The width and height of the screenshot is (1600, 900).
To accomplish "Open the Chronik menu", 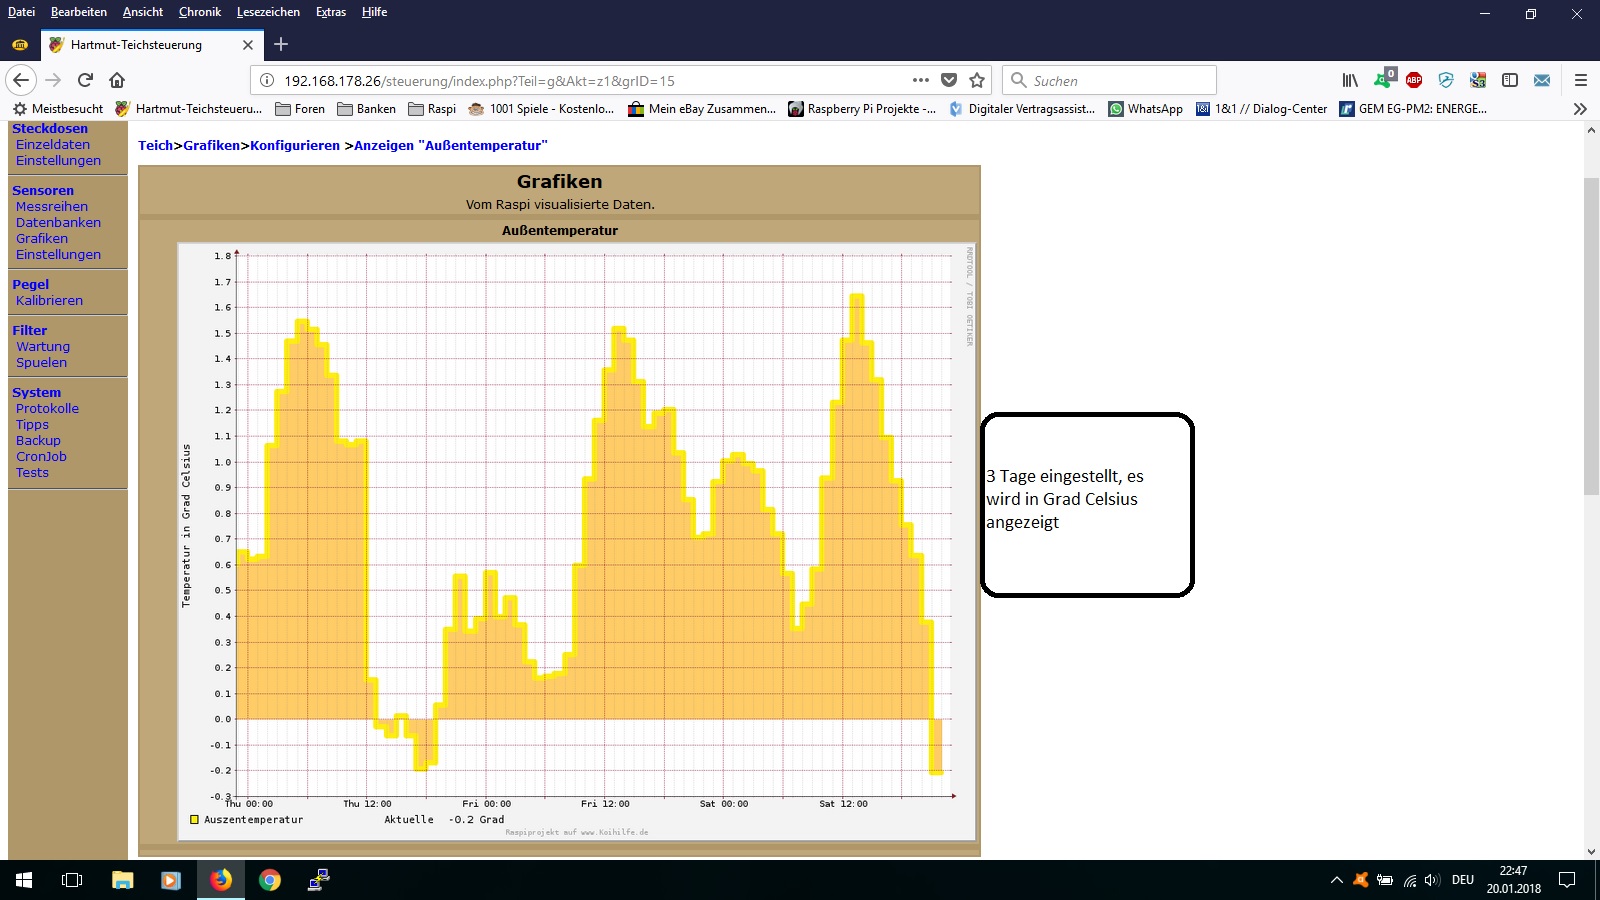I will point(199,12).
